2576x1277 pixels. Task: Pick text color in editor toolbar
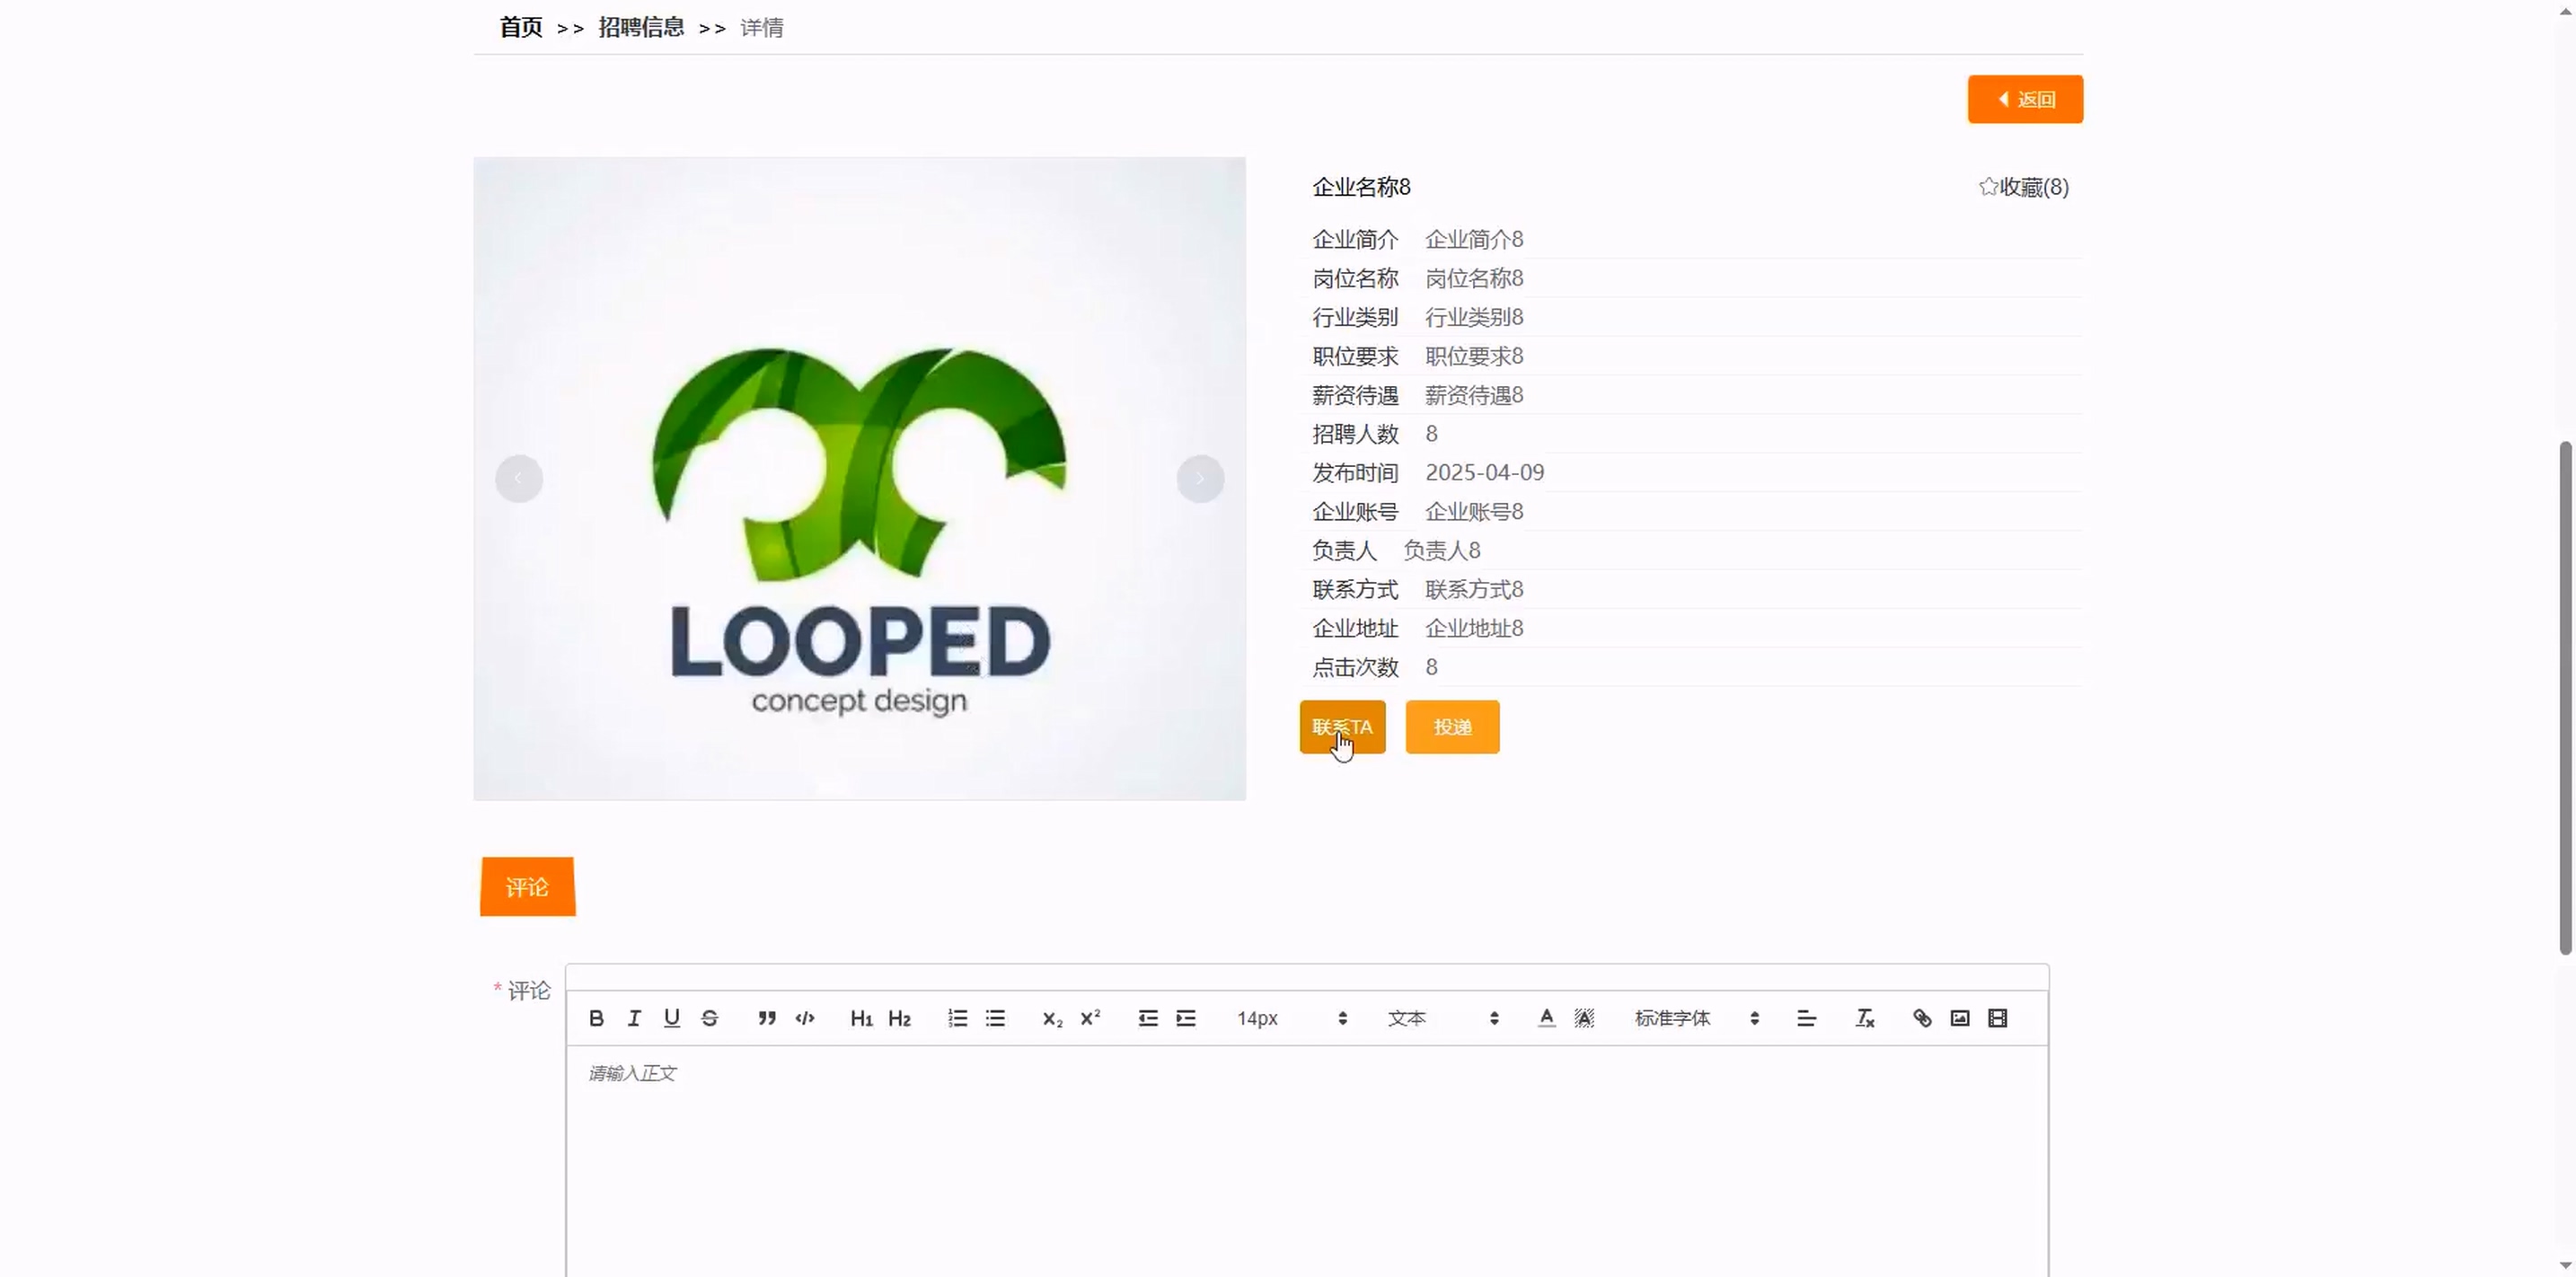(x=1546, y=1018)
